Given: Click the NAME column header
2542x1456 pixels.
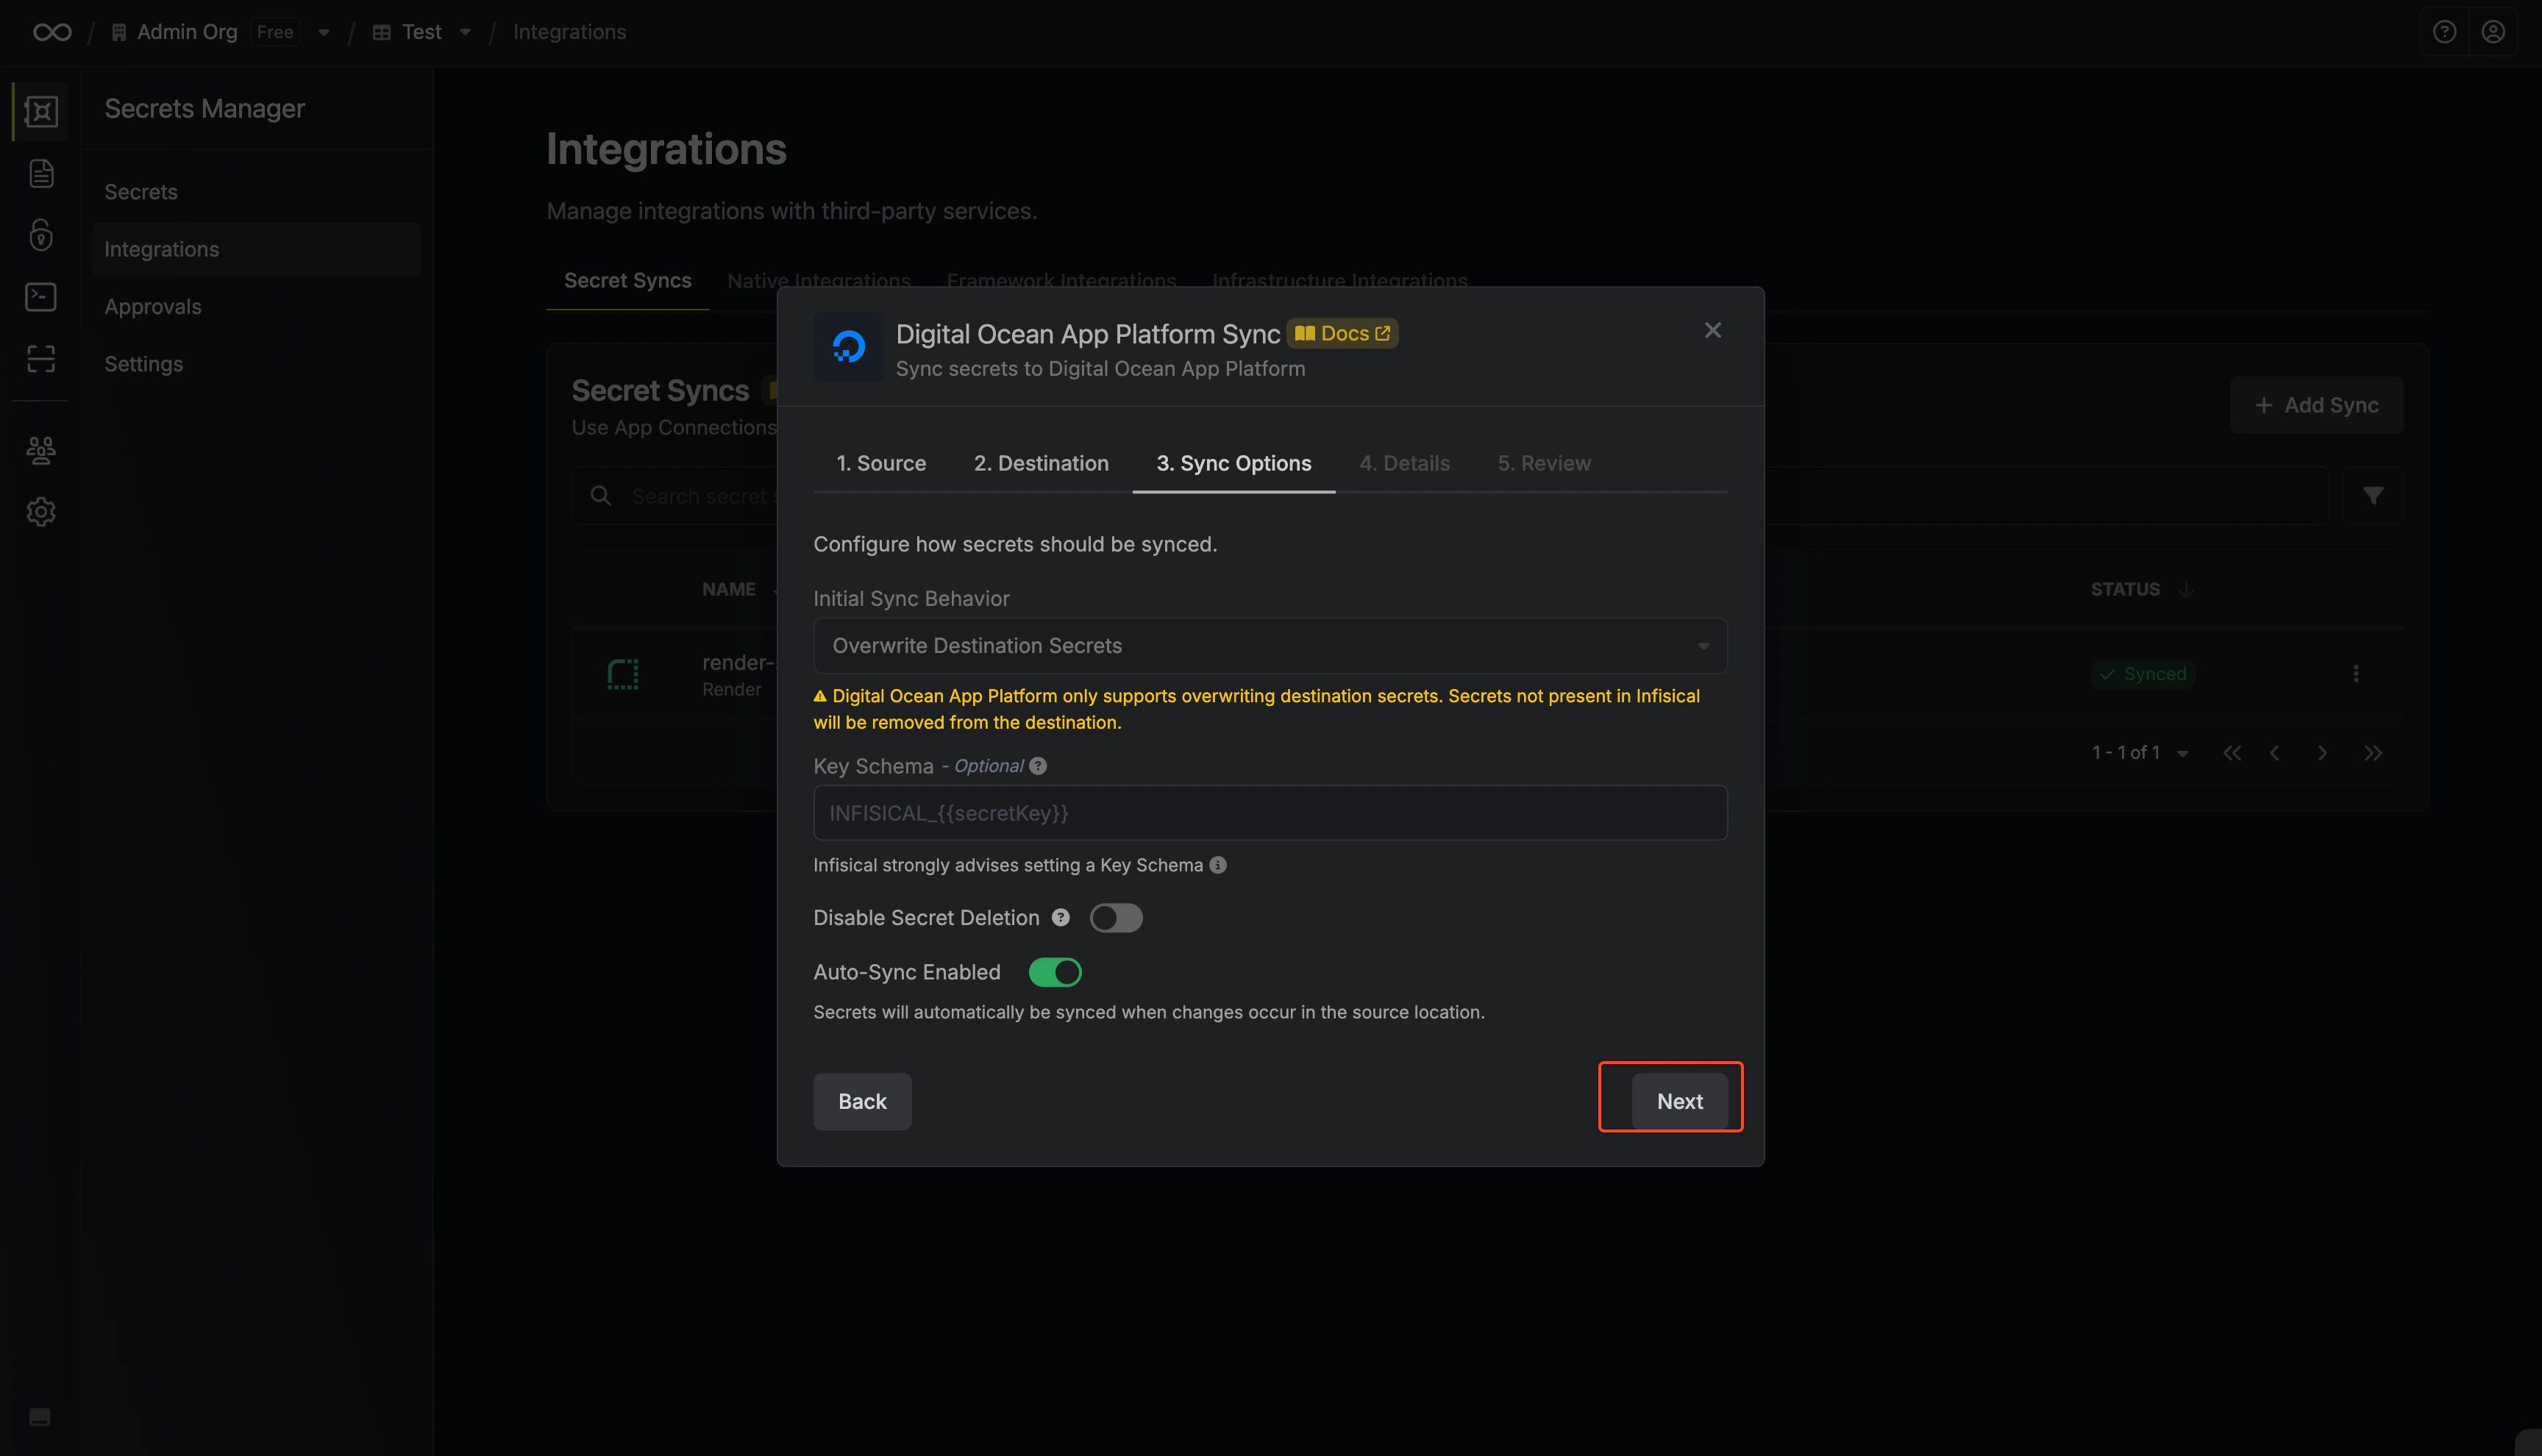Looking at the screenshot, I should pos(728,589).
